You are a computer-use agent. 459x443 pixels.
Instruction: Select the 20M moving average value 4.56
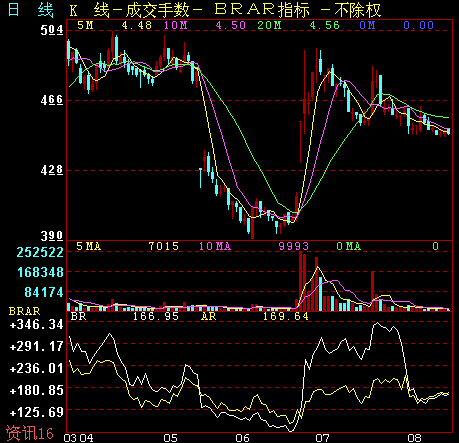pos(324,25)
